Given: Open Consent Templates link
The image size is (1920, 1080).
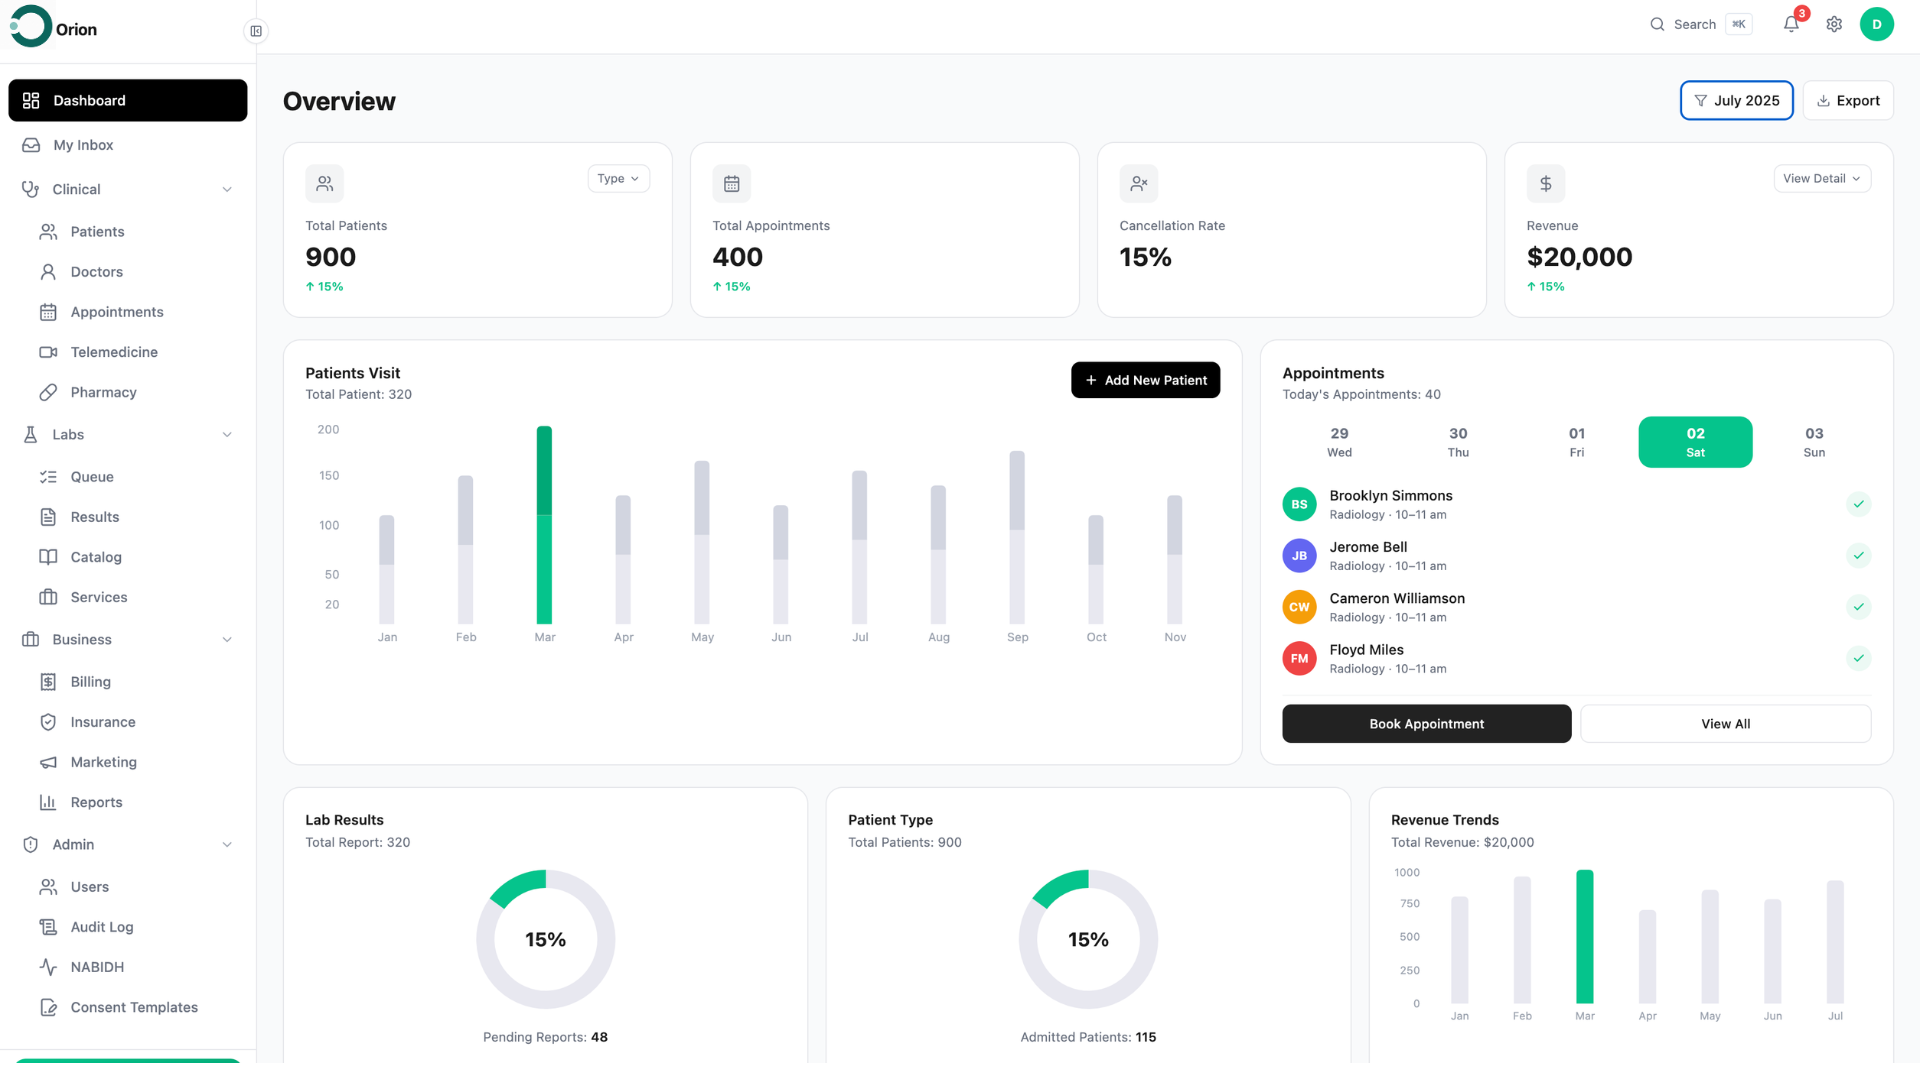Looking at the screenshot, I should (x=128, y=1007).
